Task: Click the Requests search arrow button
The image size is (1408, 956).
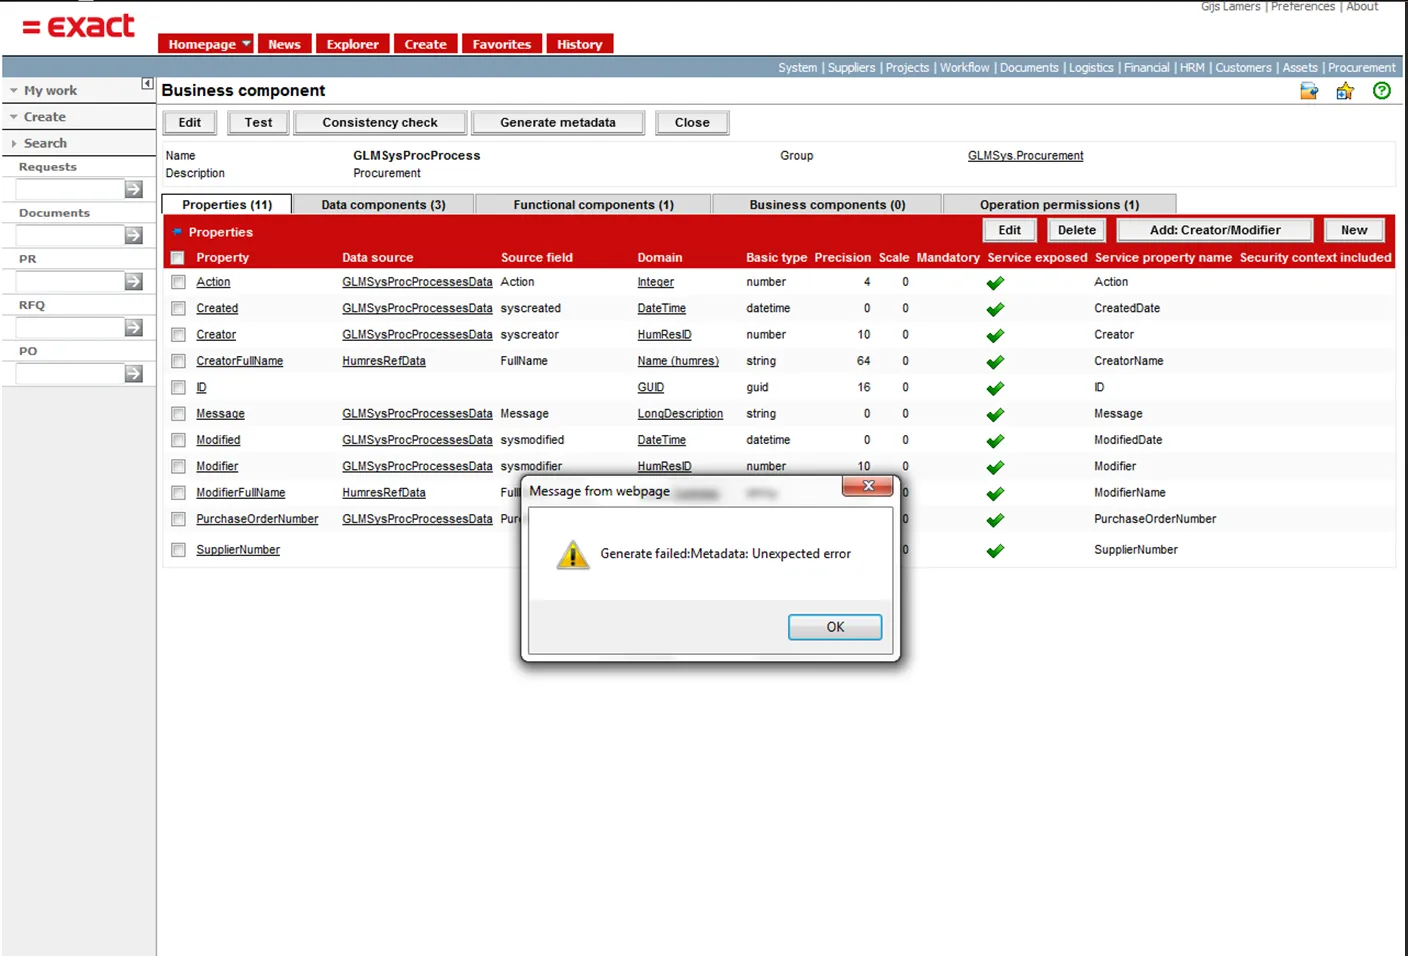Action: point(133,189)
